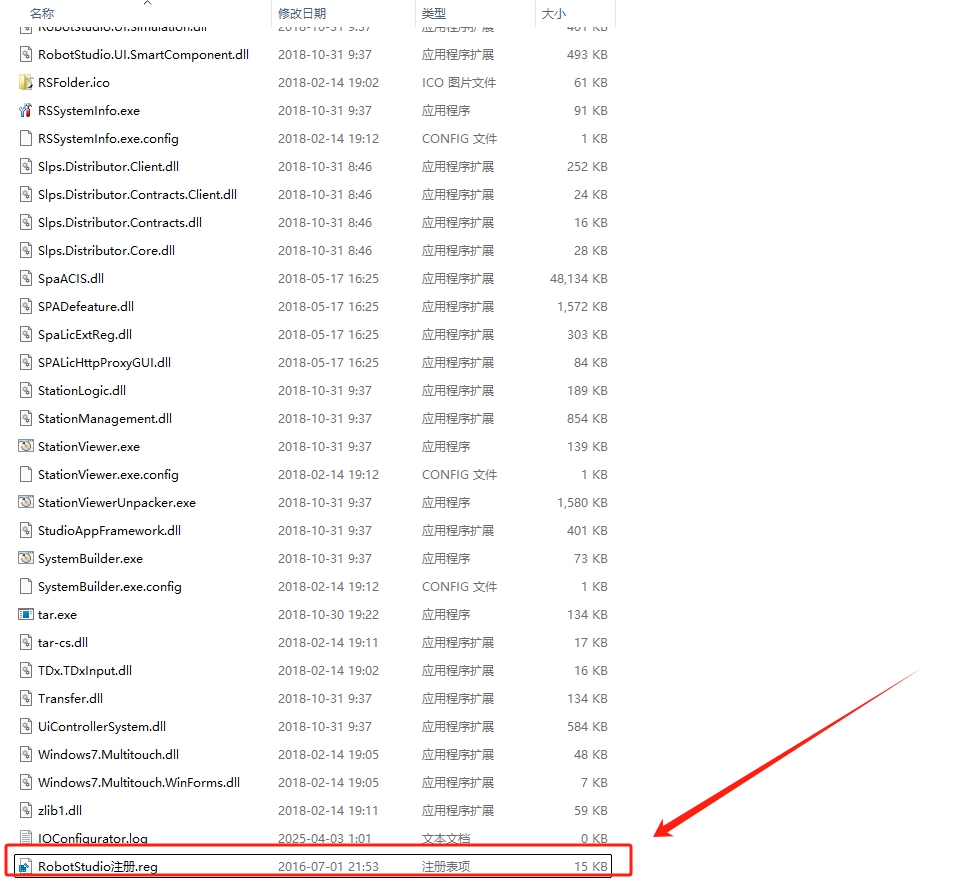965x878 pixels.
Task: Sort files by 名称 column header
Action: 42,13
